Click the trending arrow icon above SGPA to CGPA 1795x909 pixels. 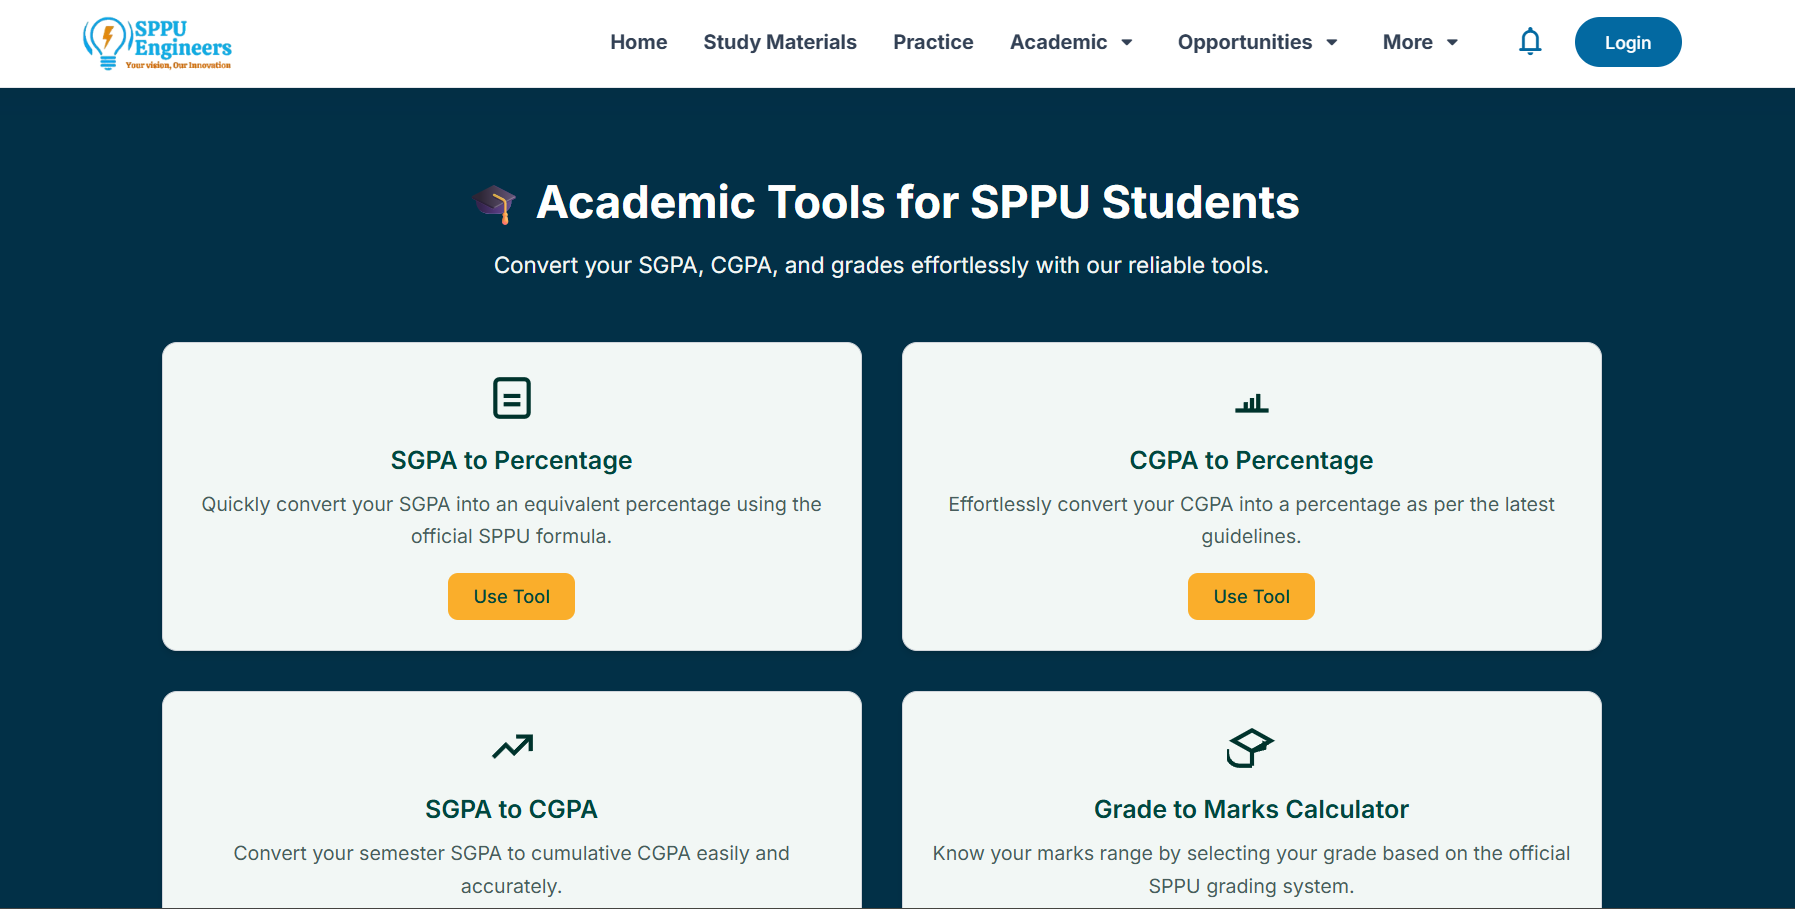click(513, 748)
